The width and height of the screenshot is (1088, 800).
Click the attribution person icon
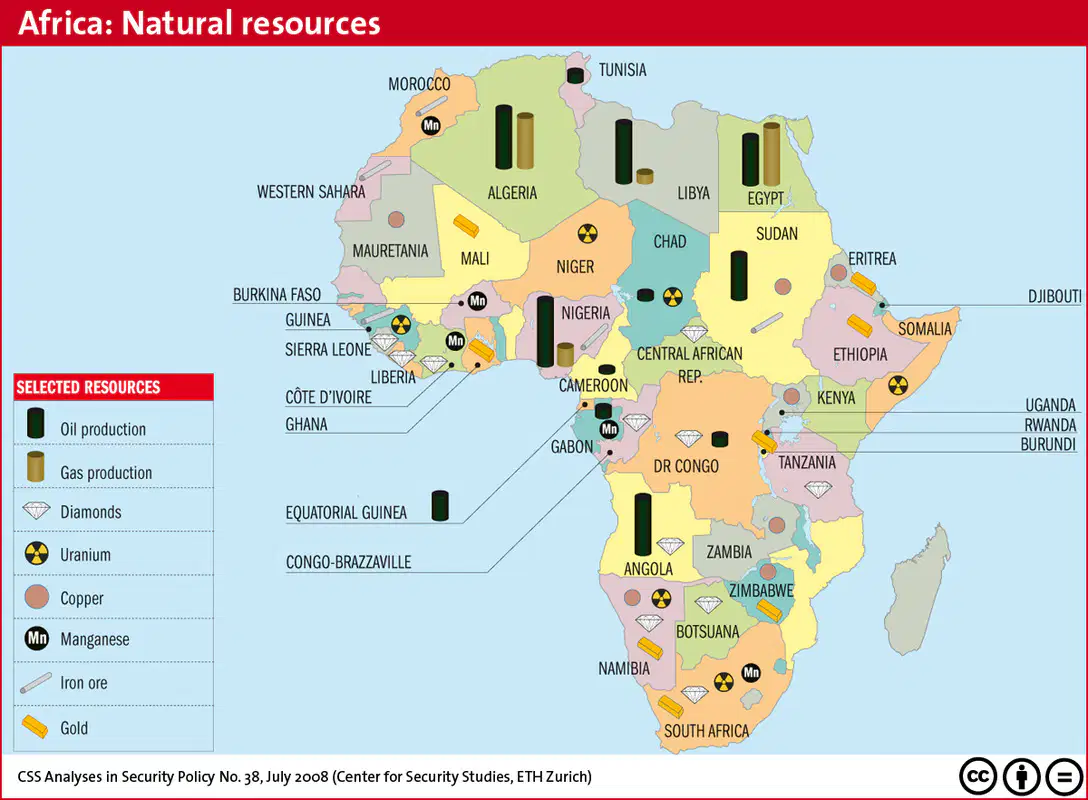1021,776
